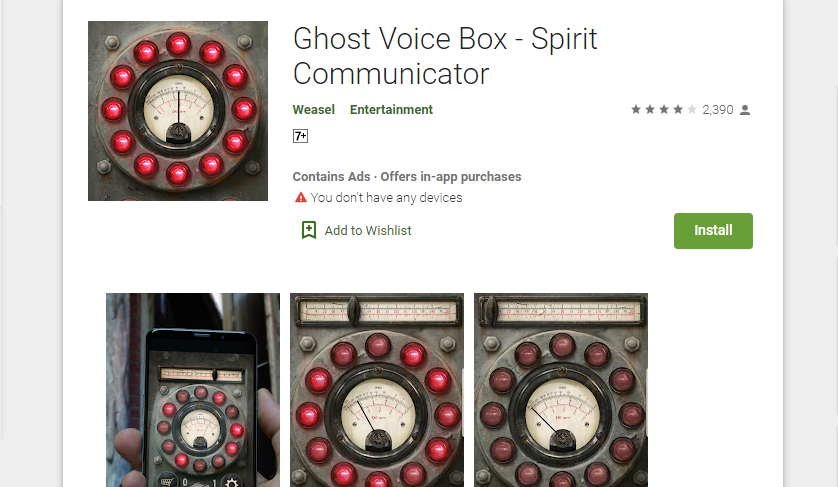Open the Entertainment category link
The height and width of the screenshot is (487, 838).
coord(391,110)
